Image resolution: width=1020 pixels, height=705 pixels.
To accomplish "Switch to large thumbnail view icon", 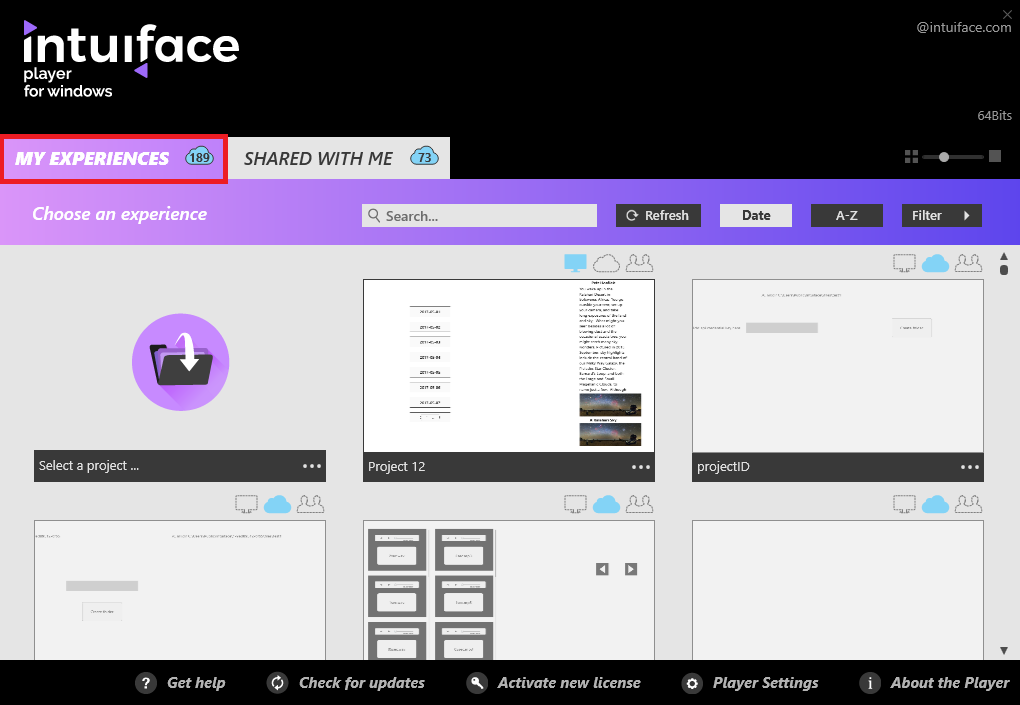I will tap(995, 156).
